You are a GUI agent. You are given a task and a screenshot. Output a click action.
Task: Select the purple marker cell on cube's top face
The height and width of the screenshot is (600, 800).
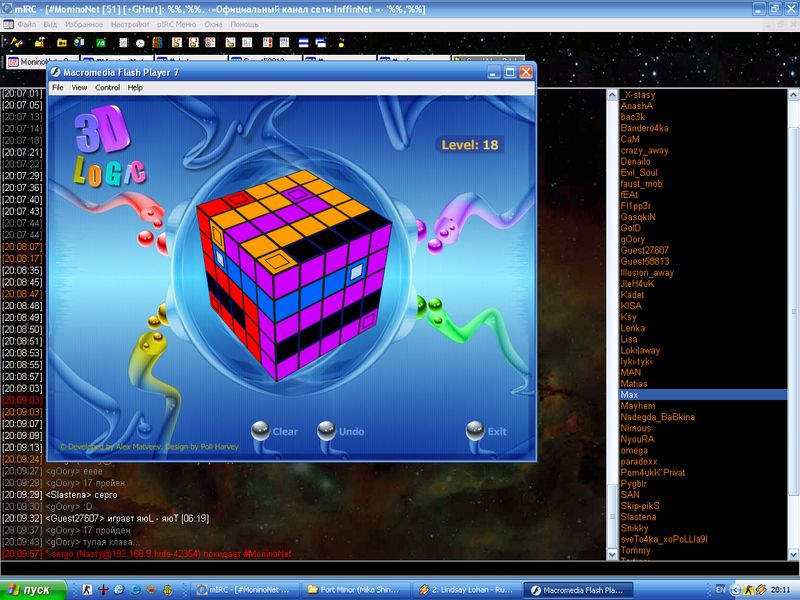[296, 193]
